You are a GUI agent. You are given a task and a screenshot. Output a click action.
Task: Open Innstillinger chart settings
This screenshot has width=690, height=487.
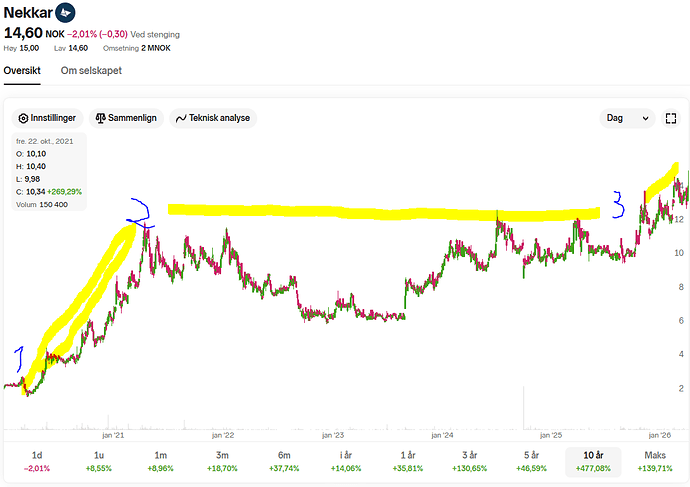pos(47,118)
